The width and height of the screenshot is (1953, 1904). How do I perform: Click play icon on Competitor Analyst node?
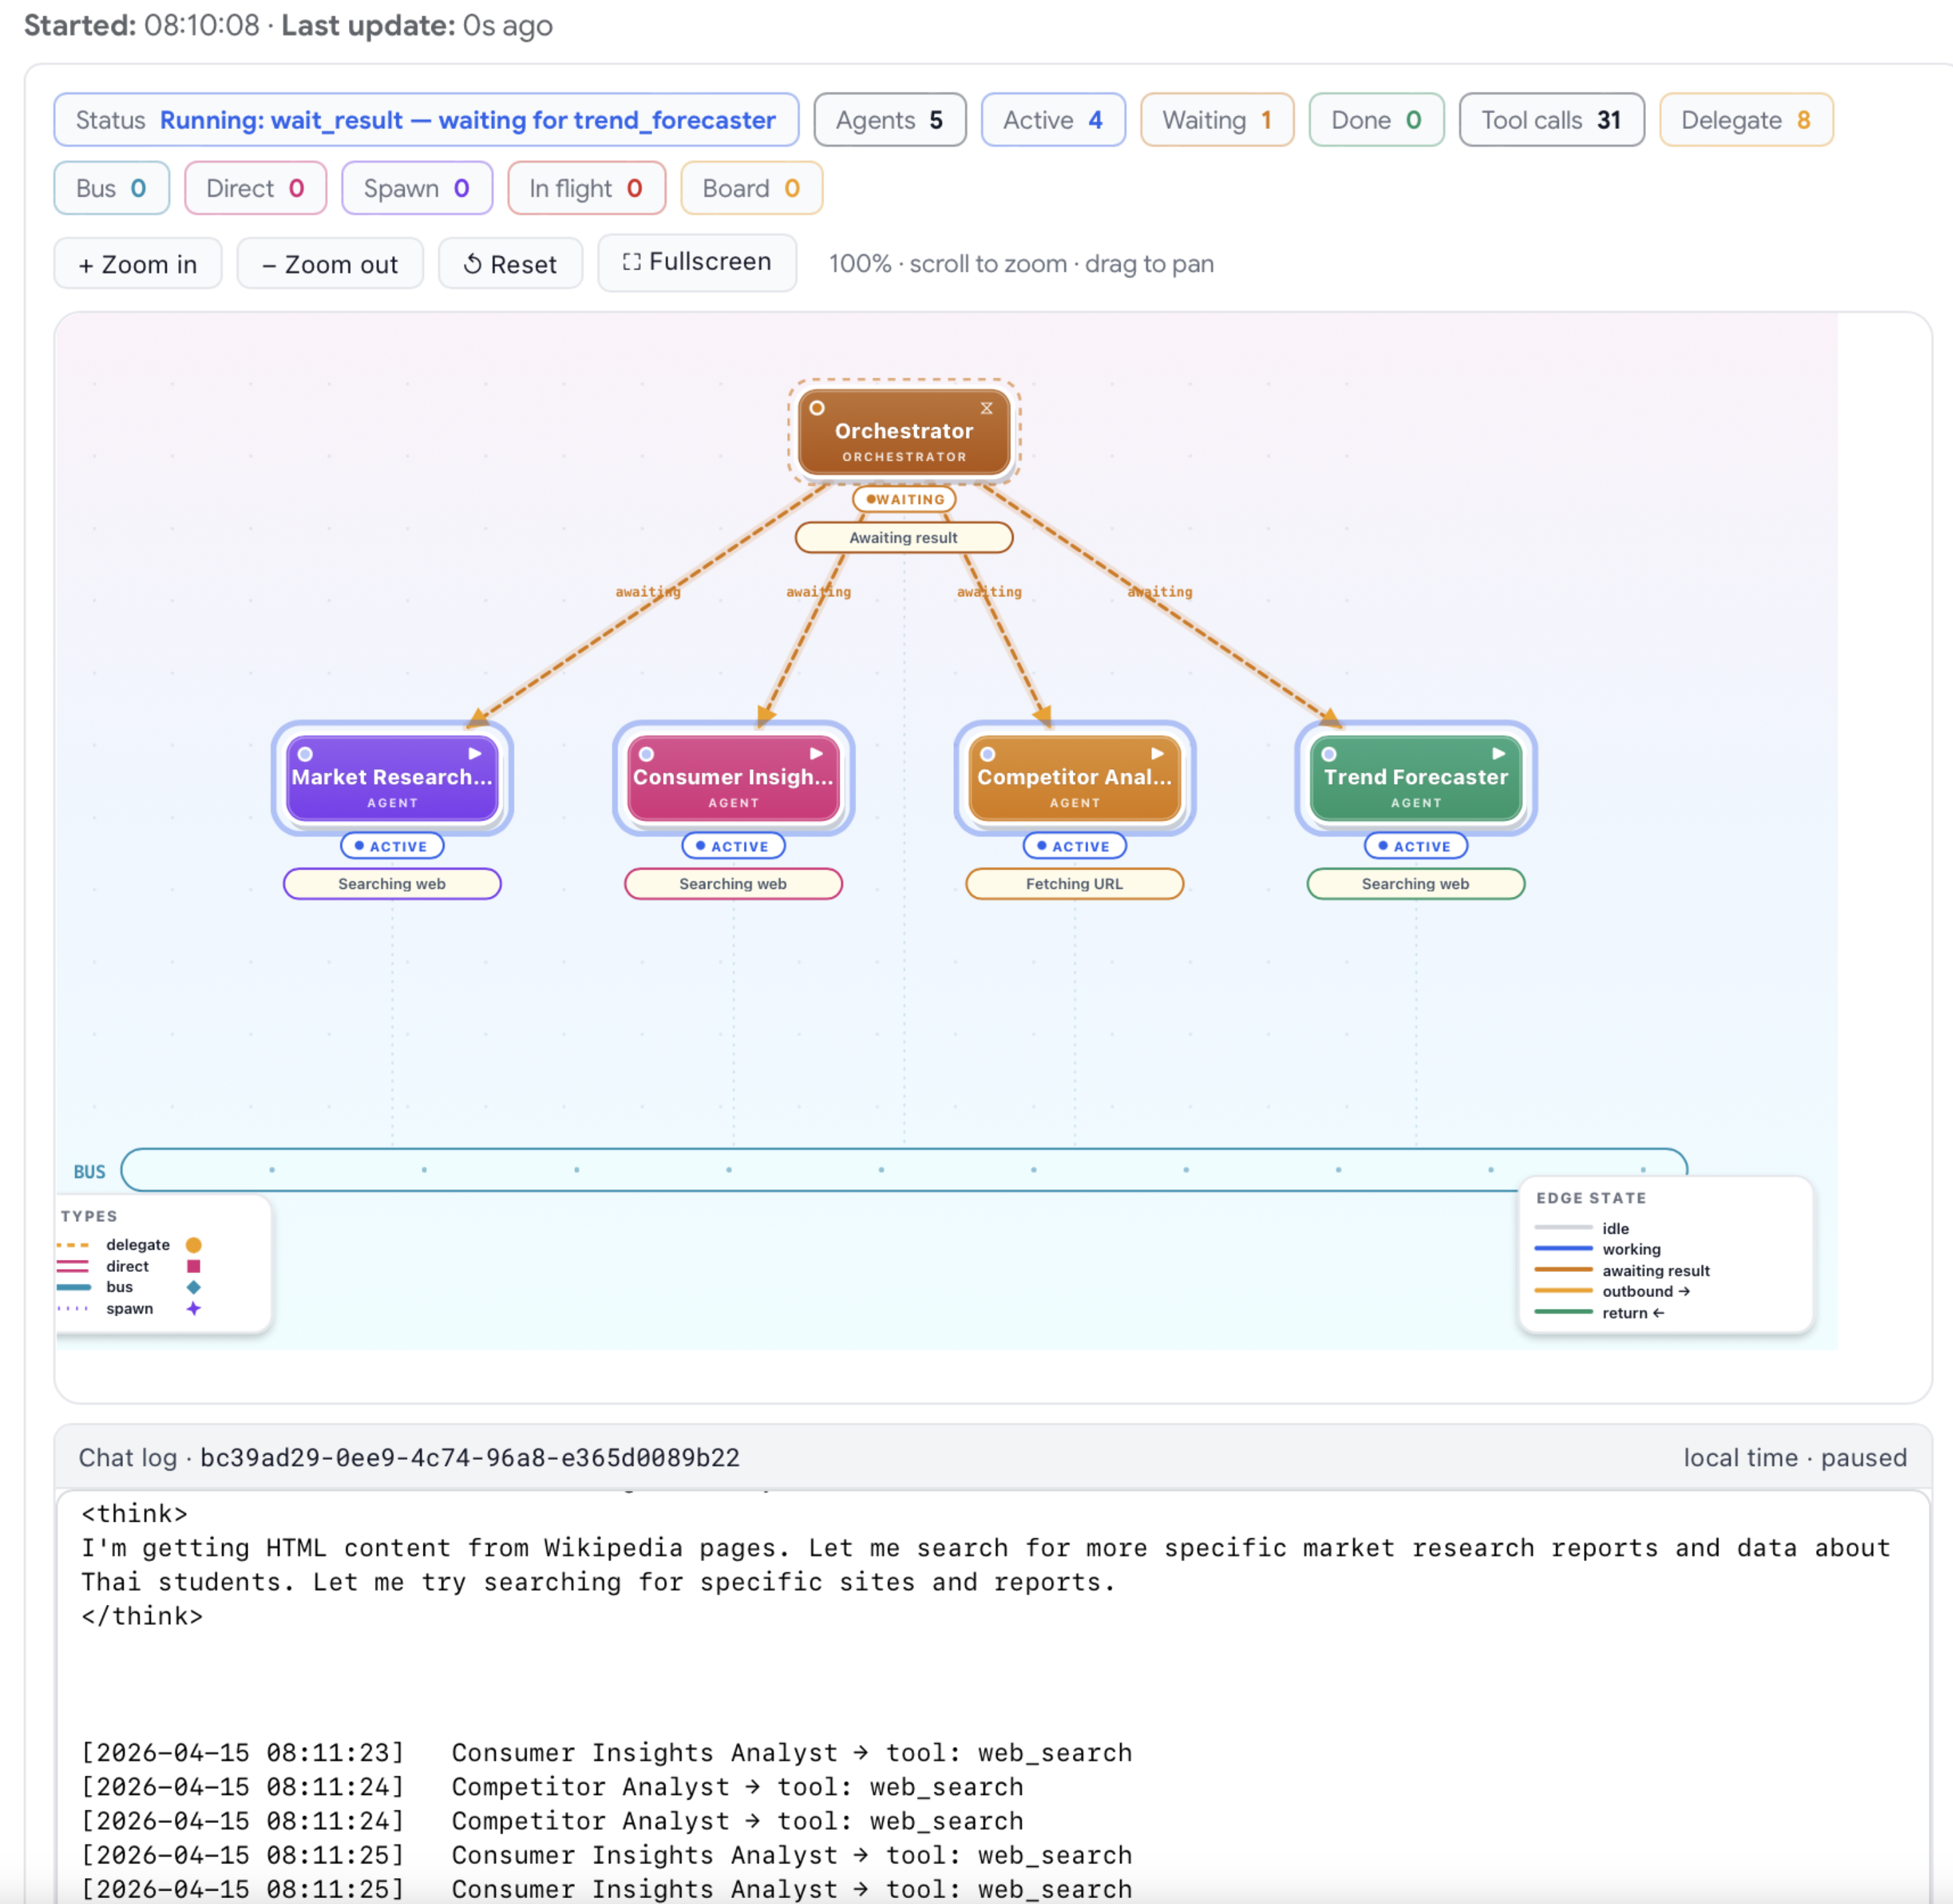(x=1157, y=753)
